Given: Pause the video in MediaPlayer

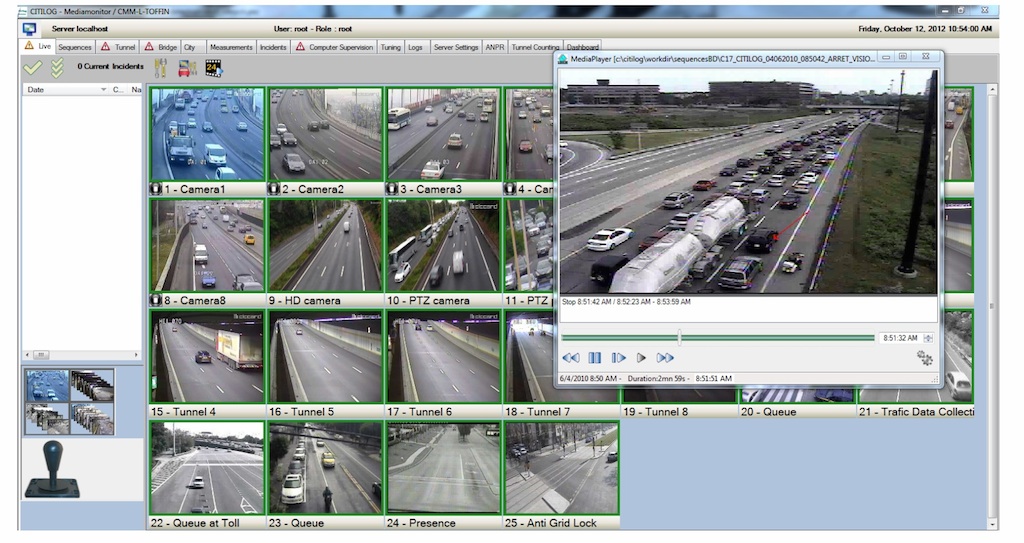Looking at the screenshot, I should click(x=594, y=357).
